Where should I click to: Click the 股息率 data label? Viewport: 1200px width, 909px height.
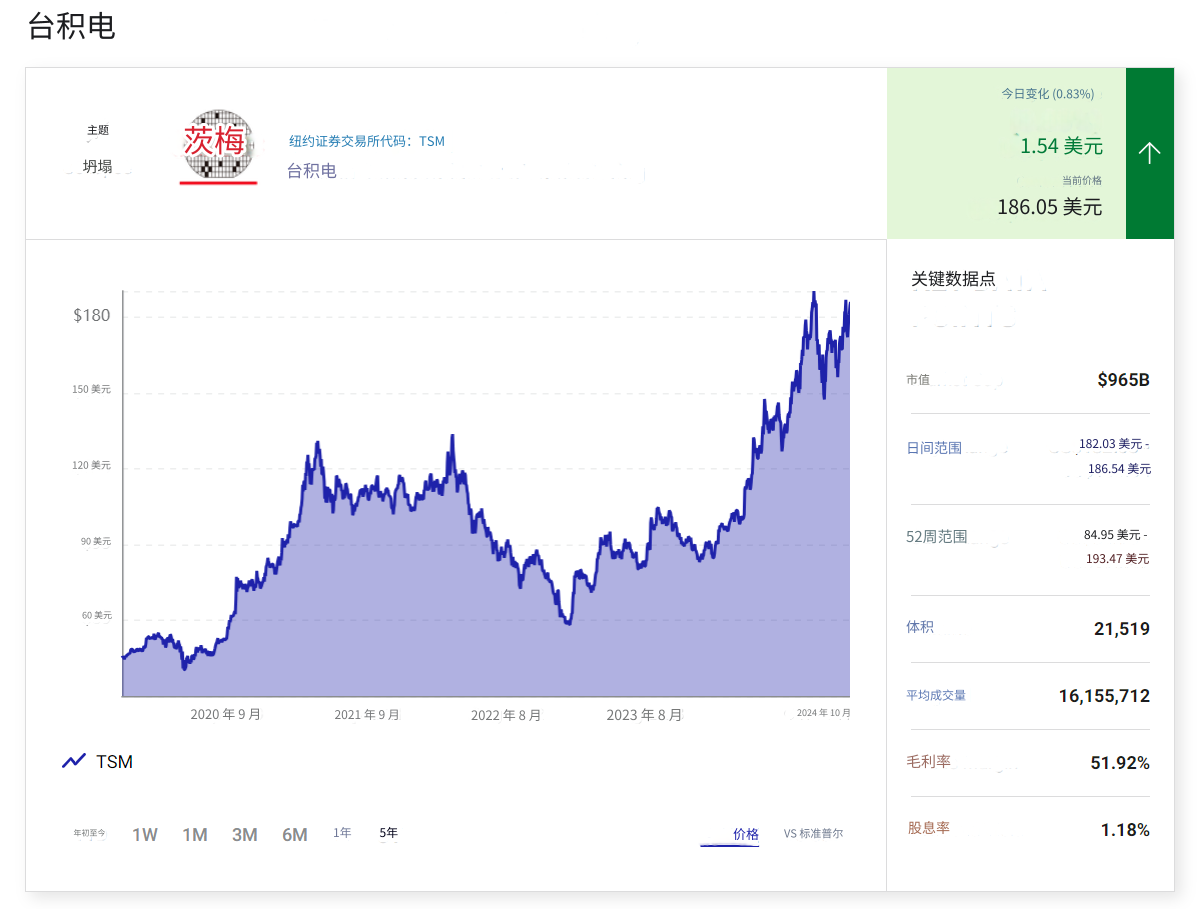(x=929, y=828)
